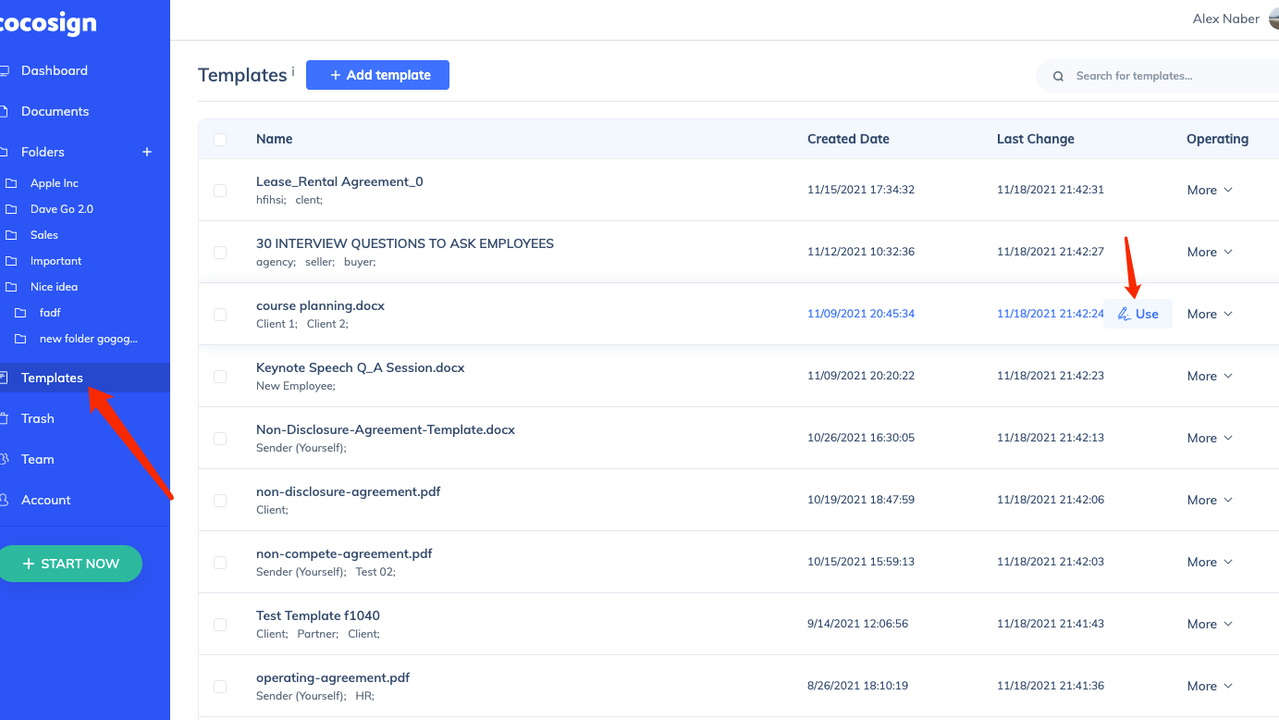This screenshot has height=720, width=1279.
Task: Click the Apple Inc folder icon
Action: click(11, 183)
